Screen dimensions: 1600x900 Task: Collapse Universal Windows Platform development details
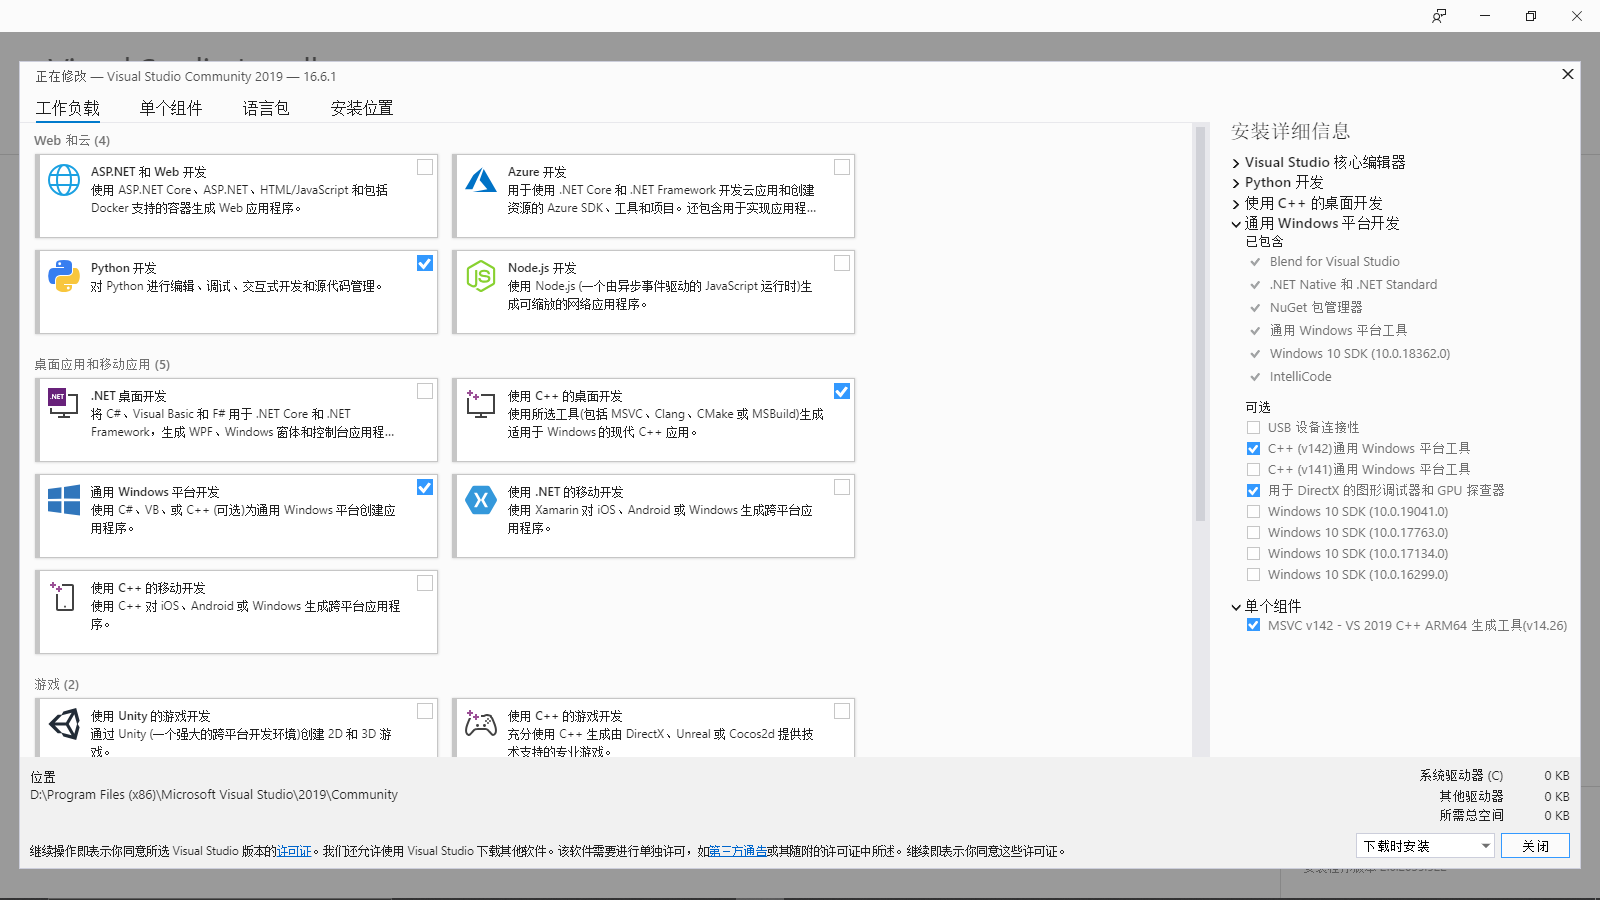tap(1236, 224)
